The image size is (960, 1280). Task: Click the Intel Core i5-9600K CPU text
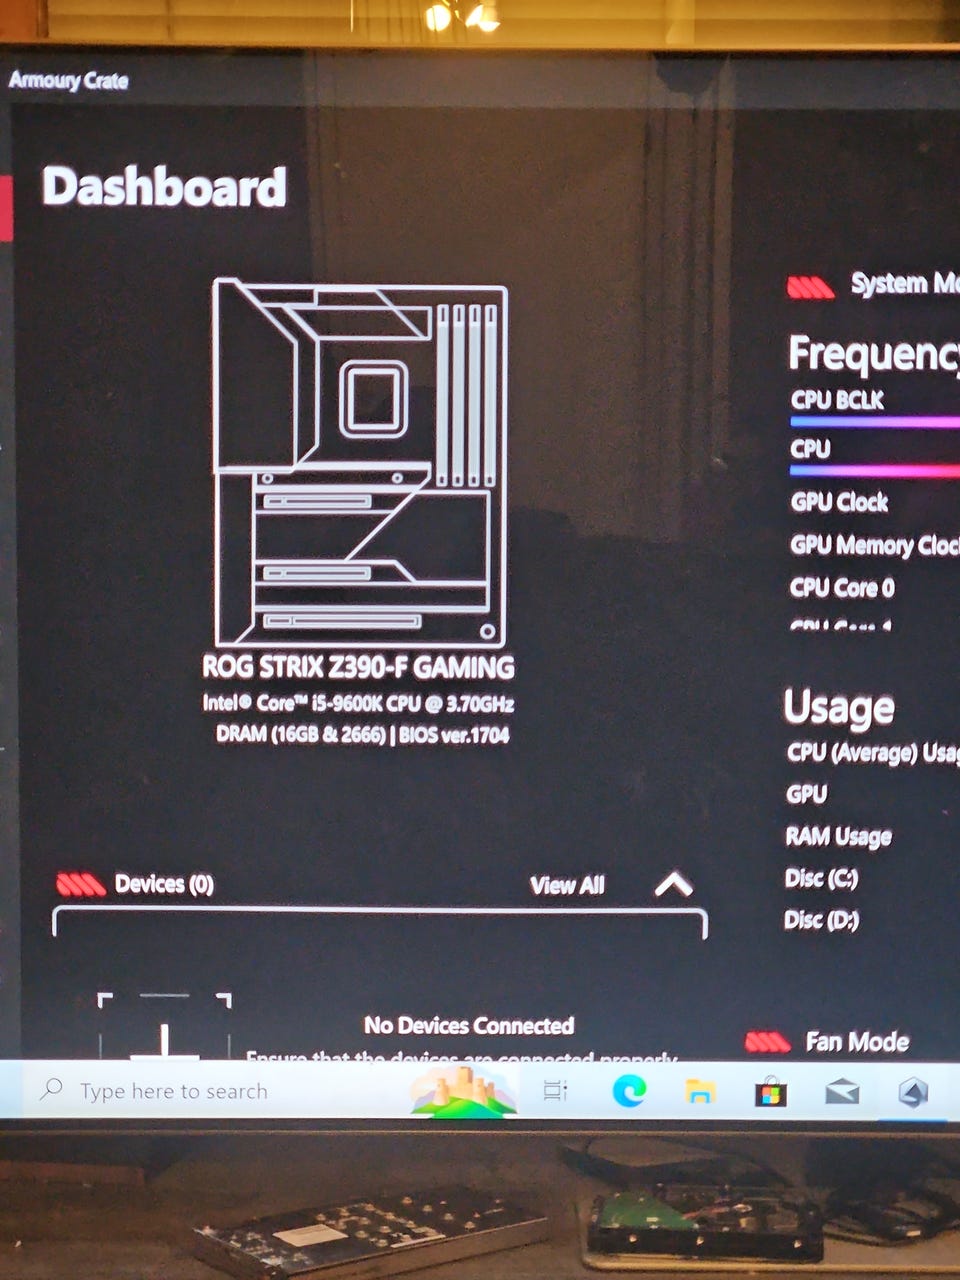358,703
